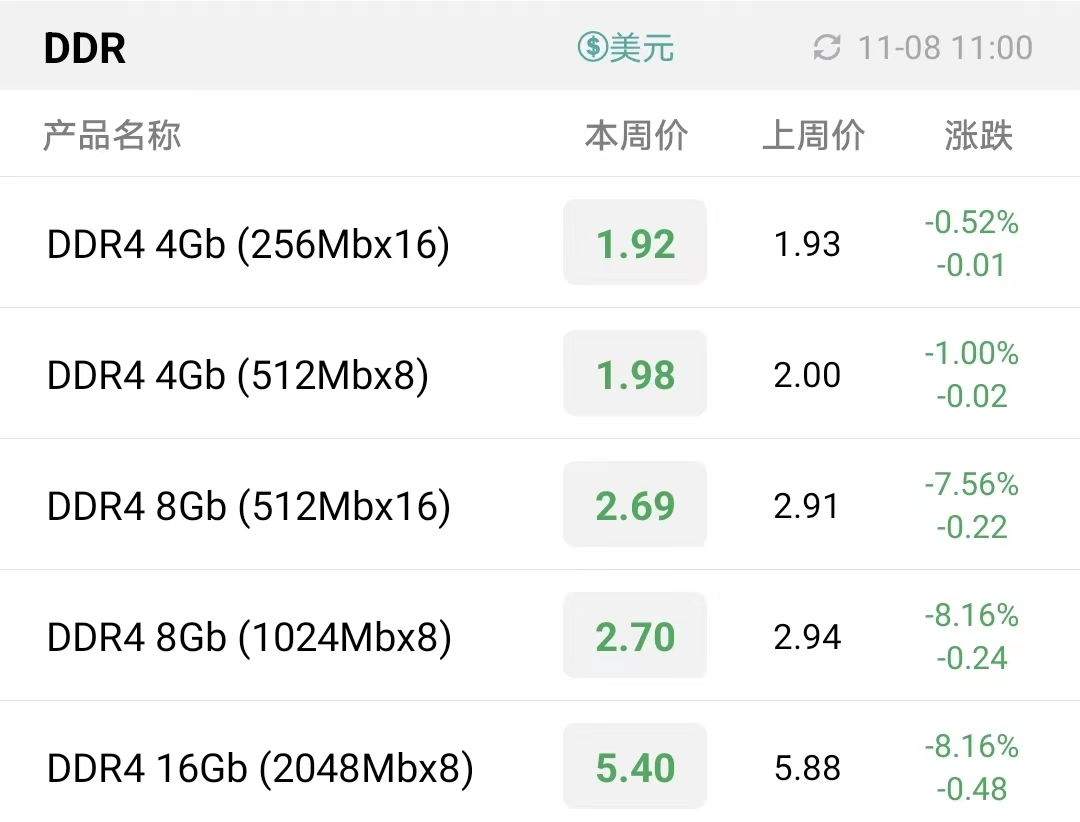Tap the 2.69 current-week price badge
The image size is (1080, 822).
(x=635, y=504)
